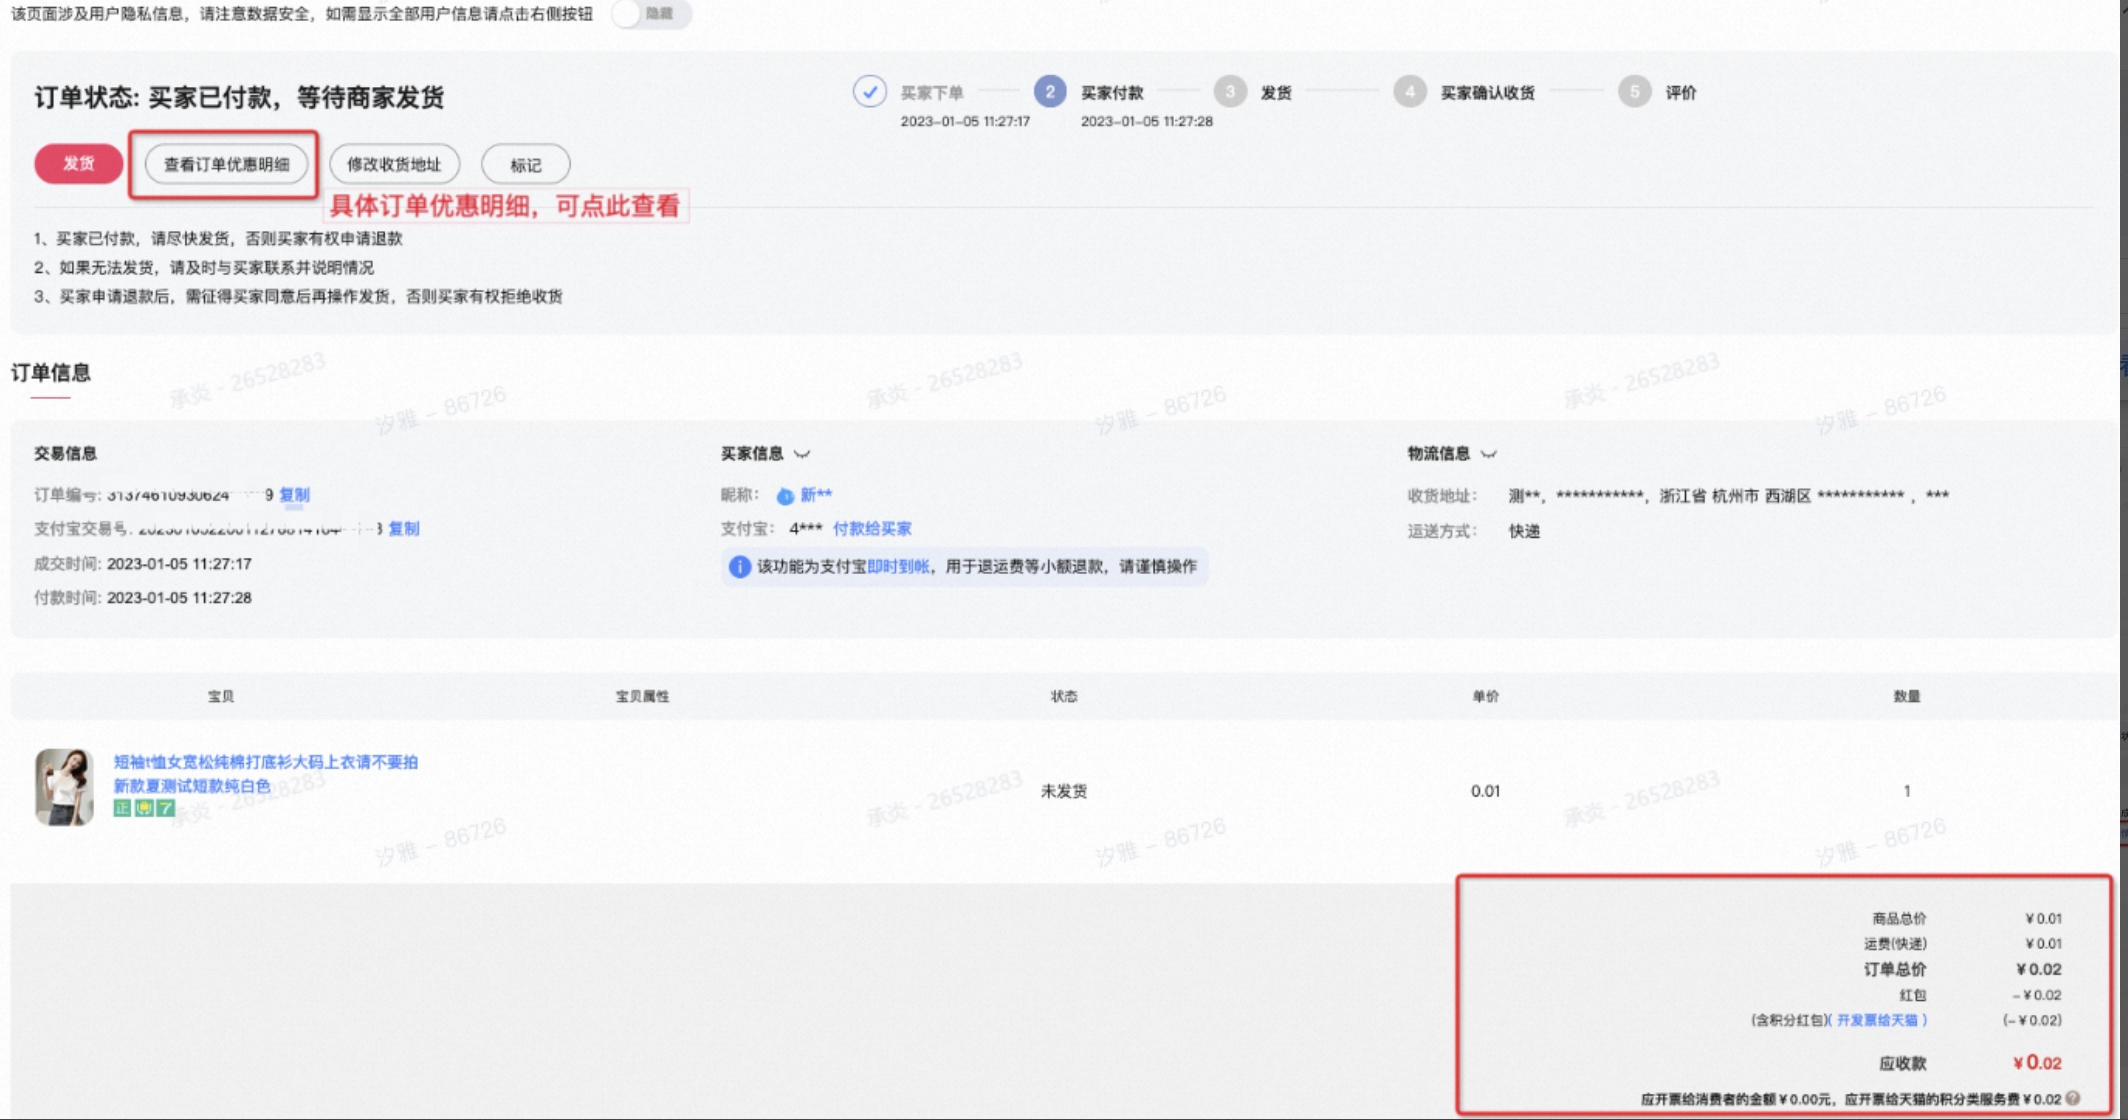Image resolution: width=2128 pixels, height=1120 pixels.
Task: Click the 运送方式 快递 value
Action: coord(1524,531)
